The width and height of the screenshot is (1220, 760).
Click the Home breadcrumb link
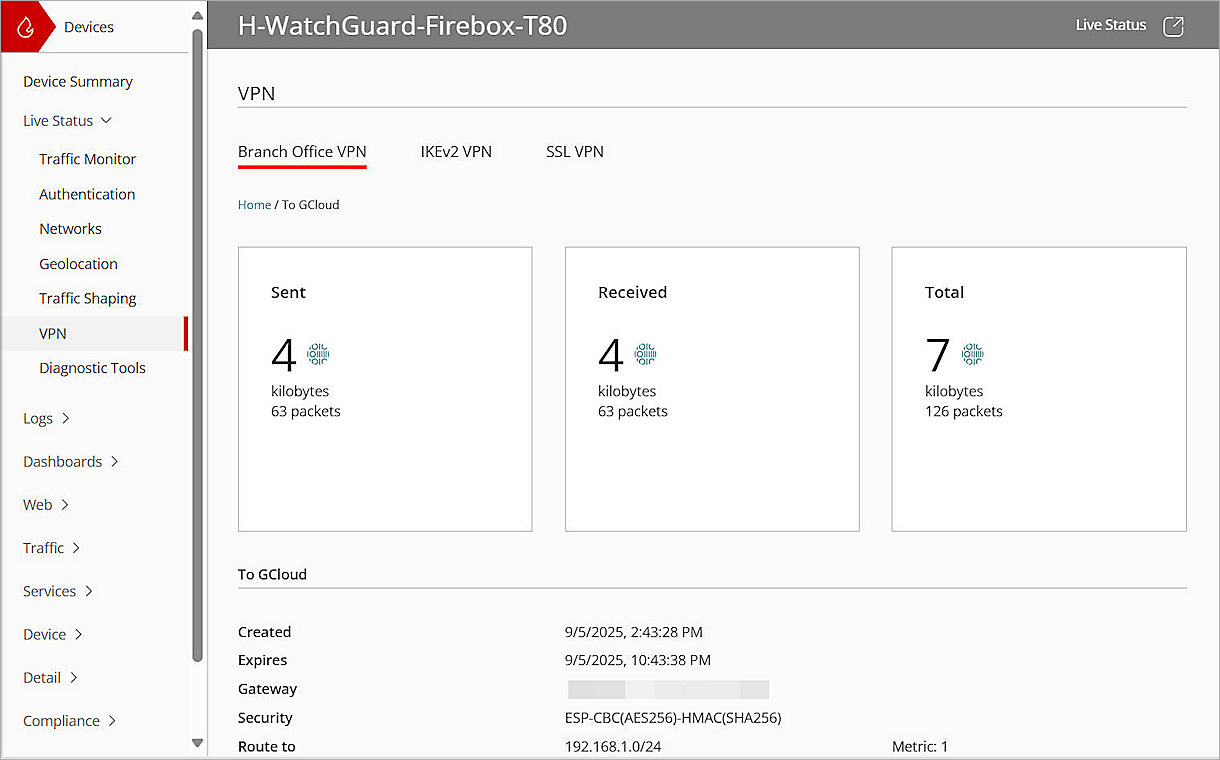pyautogui.click(x=254, y=205)
